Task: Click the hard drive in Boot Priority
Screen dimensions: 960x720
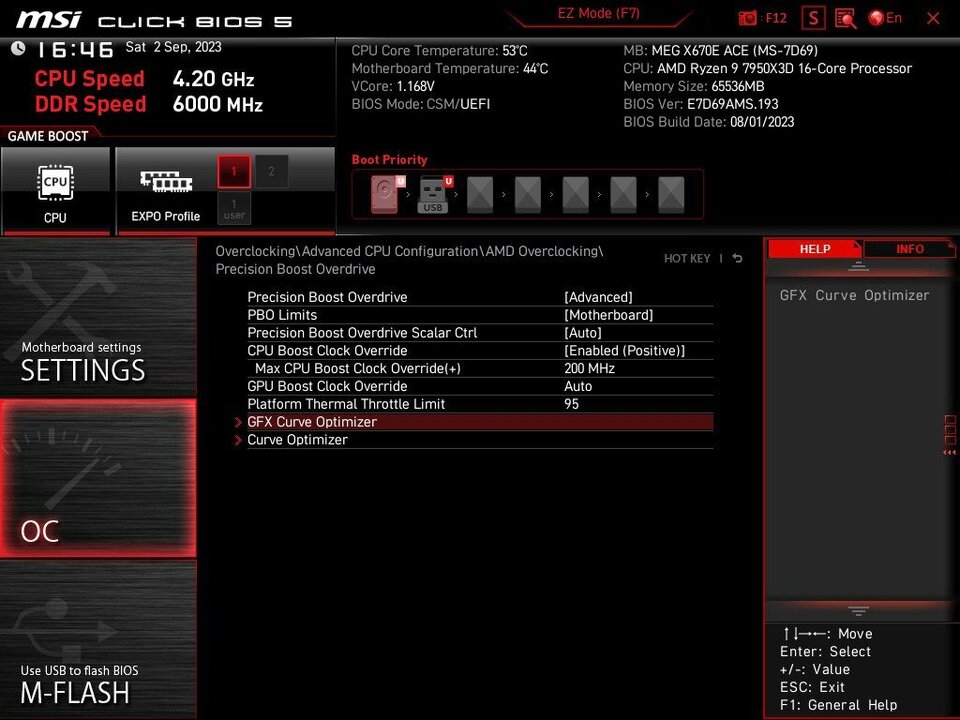Action: point(385,194)
